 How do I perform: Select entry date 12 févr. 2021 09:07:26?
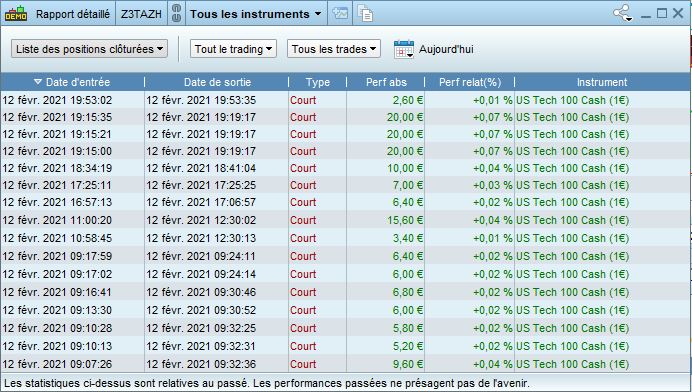point(57,364)
